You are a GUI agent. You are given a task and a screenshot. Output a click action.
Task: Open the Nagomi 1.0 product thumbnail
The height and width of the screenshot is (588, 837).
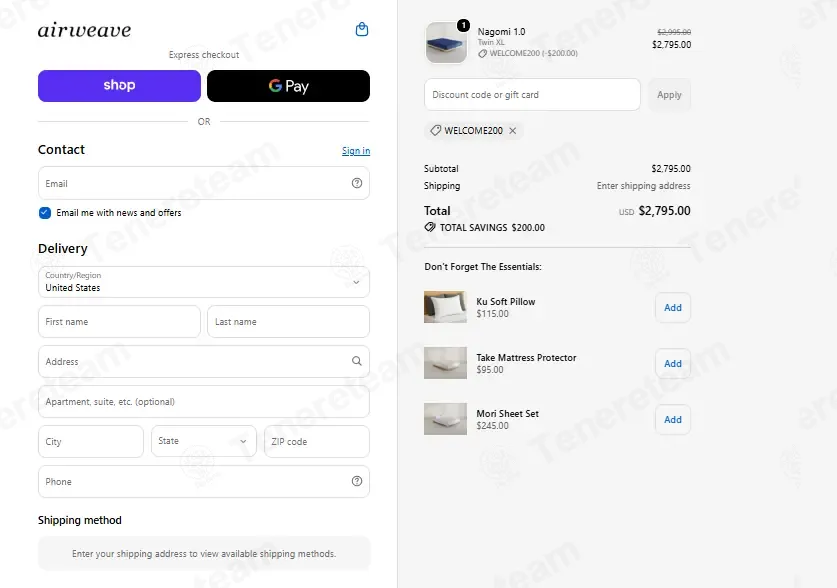coord(446,43)
